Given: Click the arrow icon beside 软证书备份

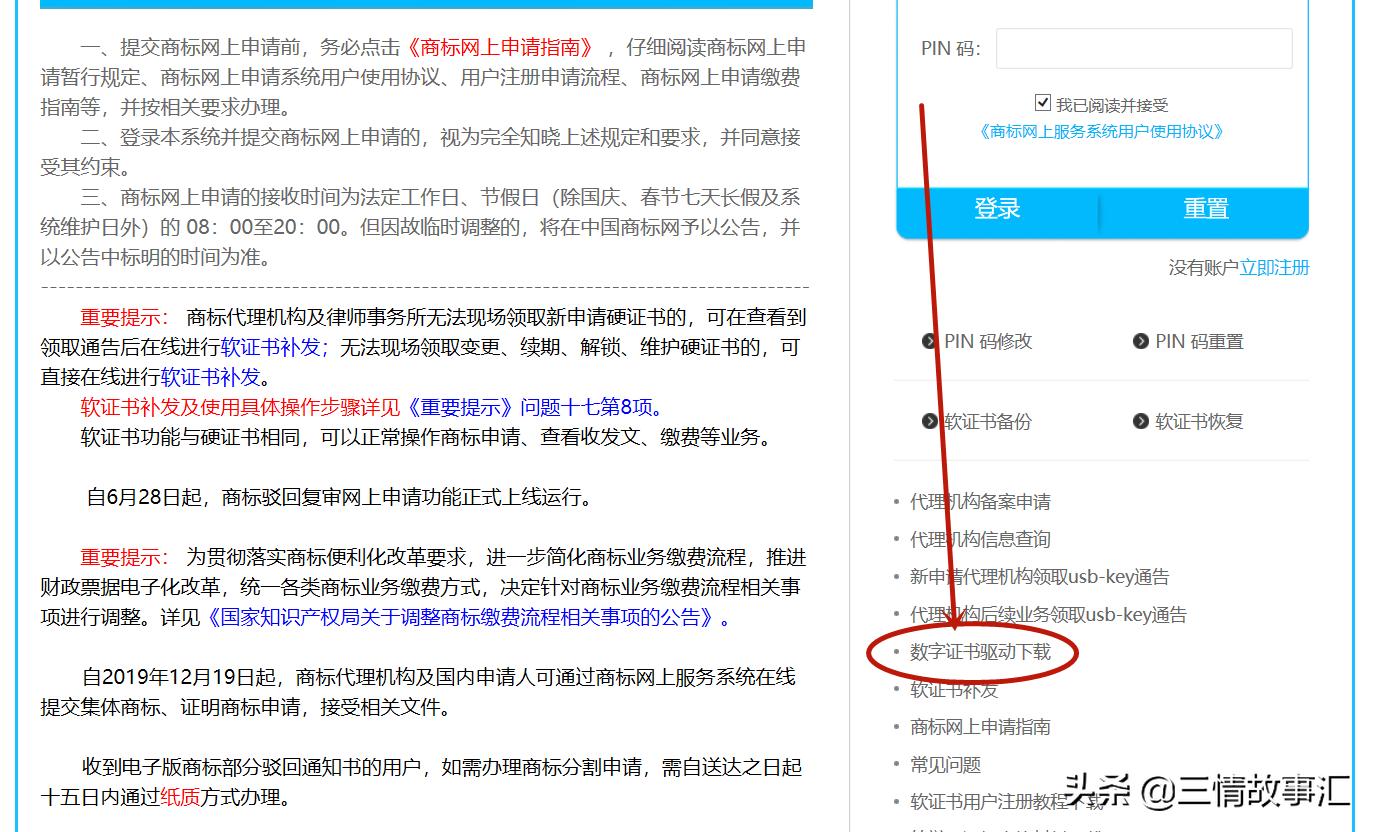Looking at the screenshot, I should 930,421.
